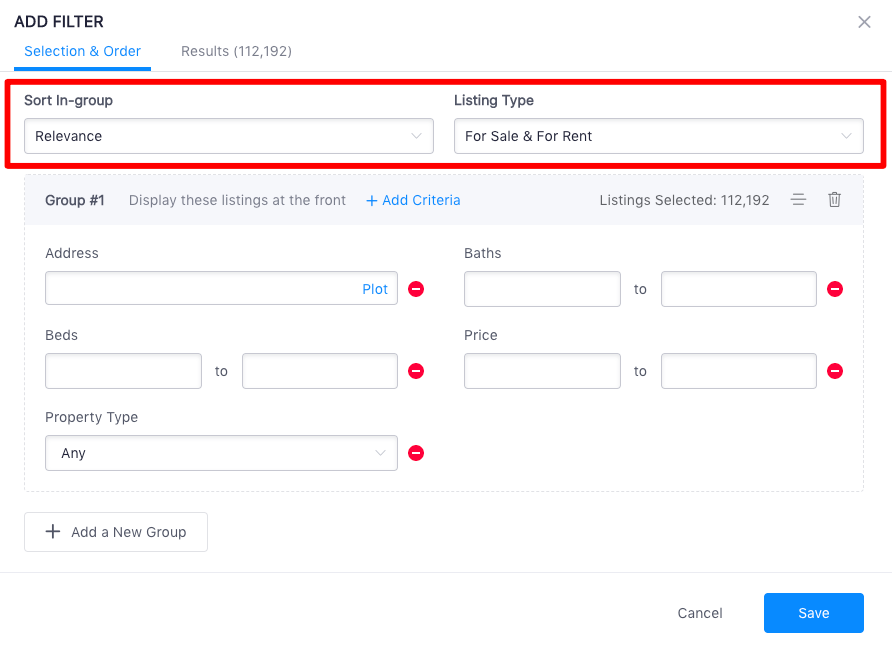Click the Plot link in Address field

pos(375,289)
